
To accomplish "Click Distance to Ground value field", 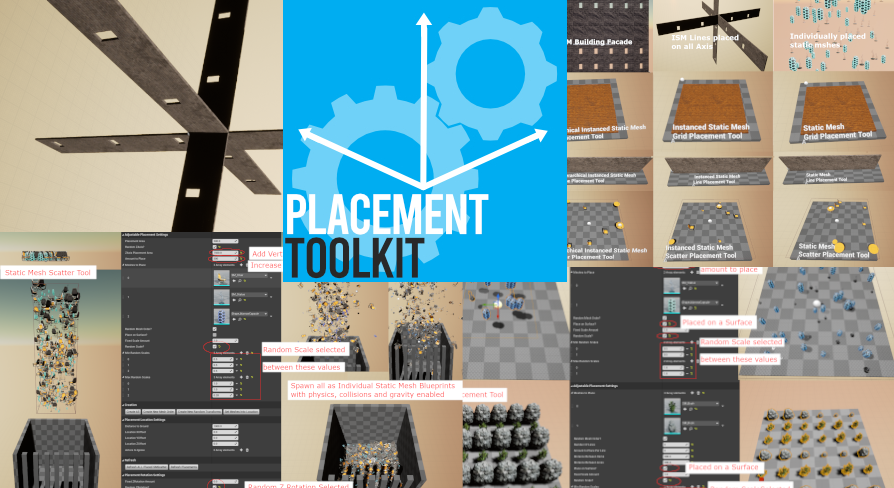I will [225, 426].
